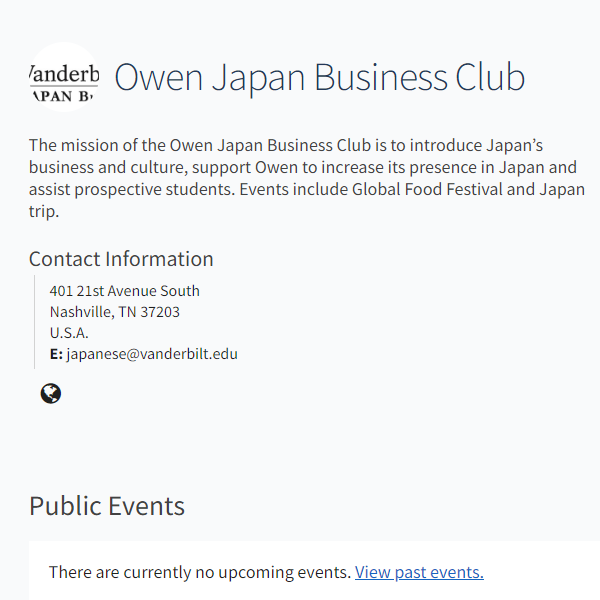Screen dimensions: 600x600
Task: Click the 401 21st Avenue South address line
Action: (x=124, y=291)
